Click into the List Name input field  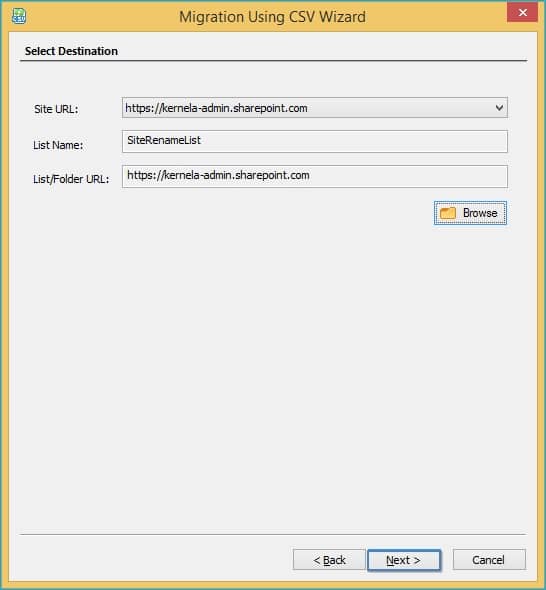point(315,141)
